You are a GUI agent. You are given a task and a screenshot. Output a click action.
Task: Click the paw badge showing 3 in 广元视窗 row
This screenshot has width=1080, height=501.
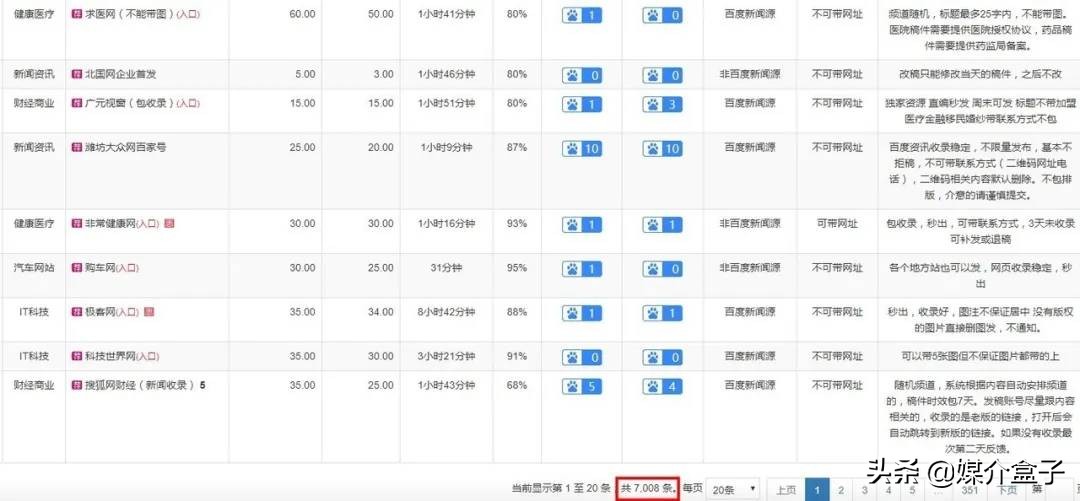663,104
